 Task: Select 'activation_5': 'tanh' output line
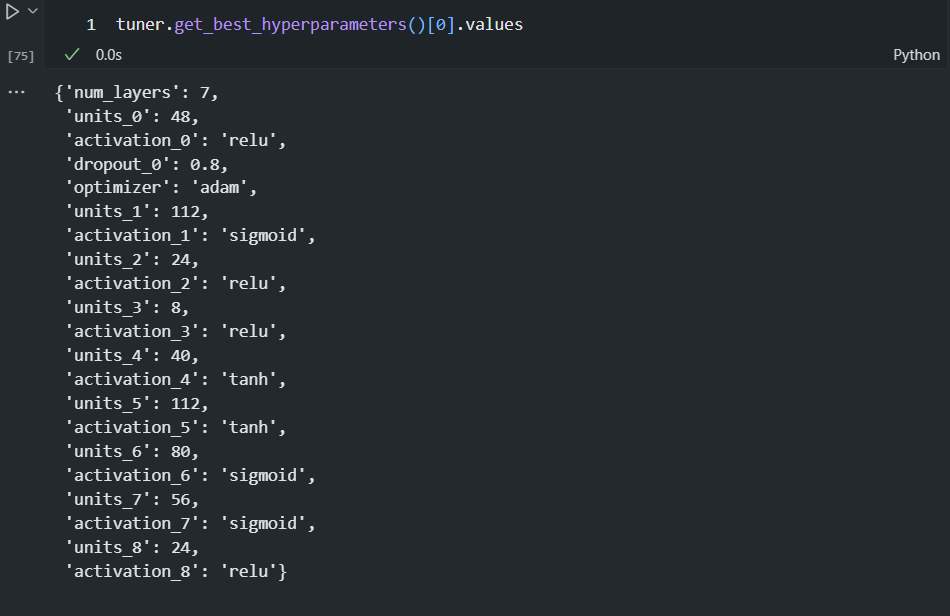(176, 428)
